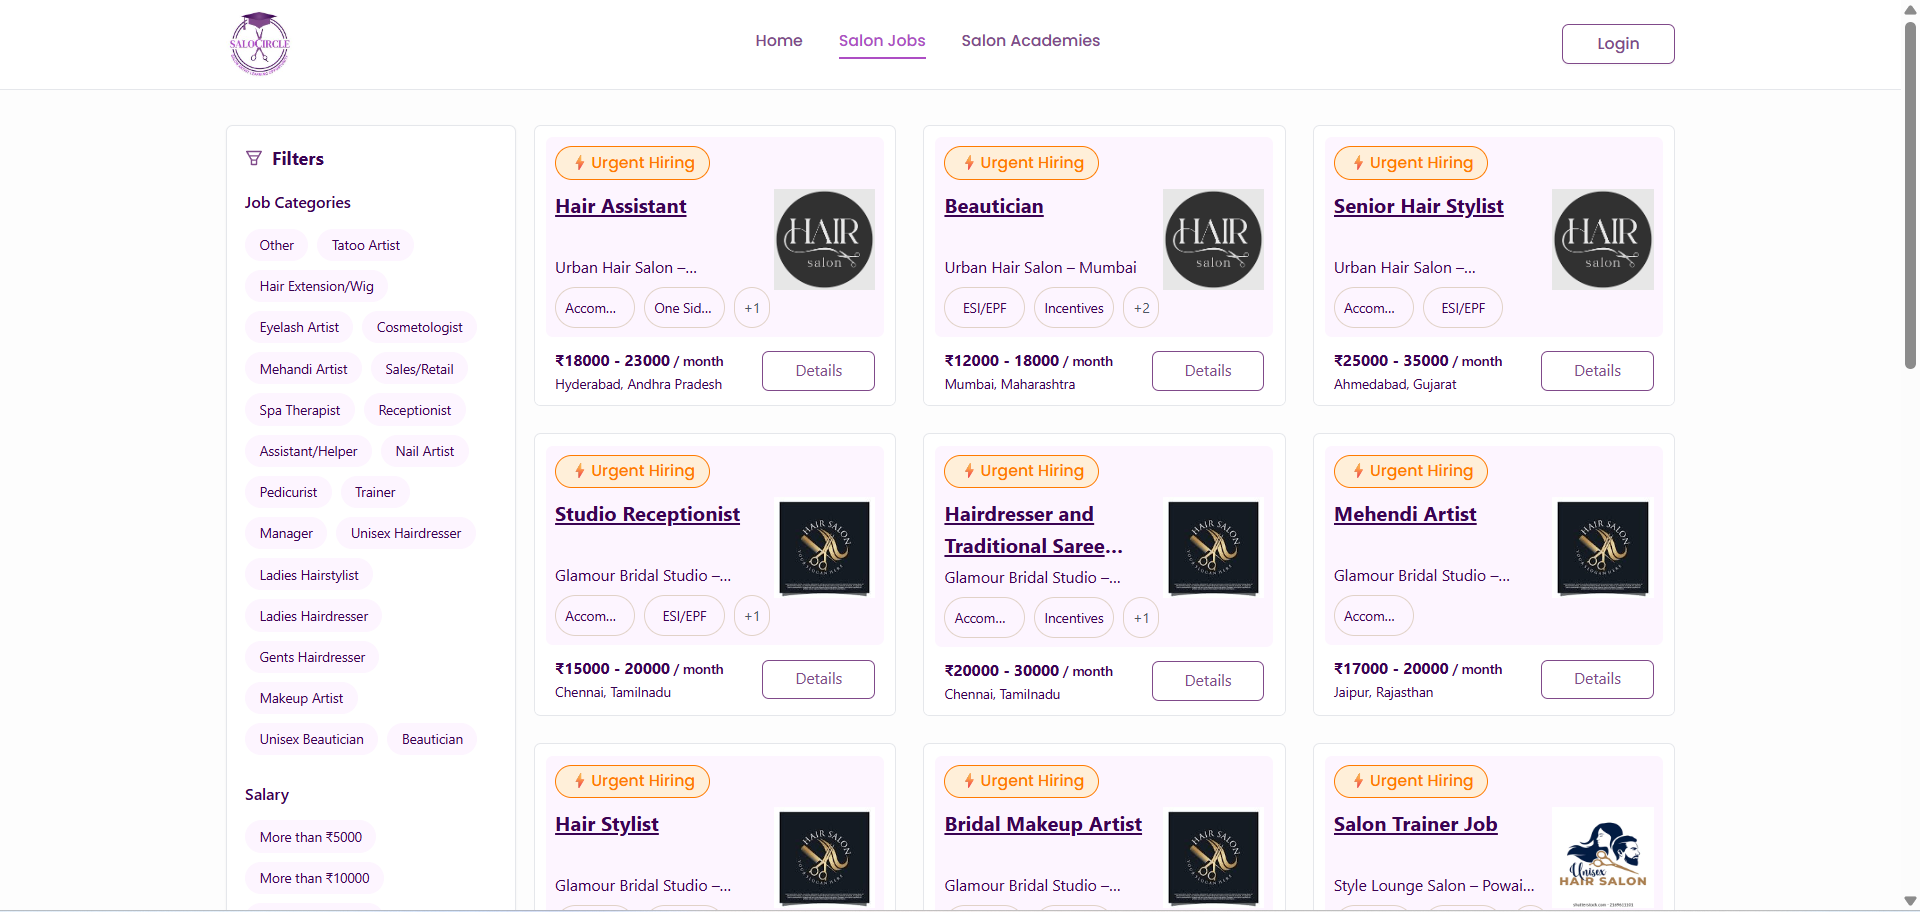The height and width of the screenshot is (912, 1920).
Task: Click Urgent Hiring badge on Hair Assistant card
Action: pos(632,163)
